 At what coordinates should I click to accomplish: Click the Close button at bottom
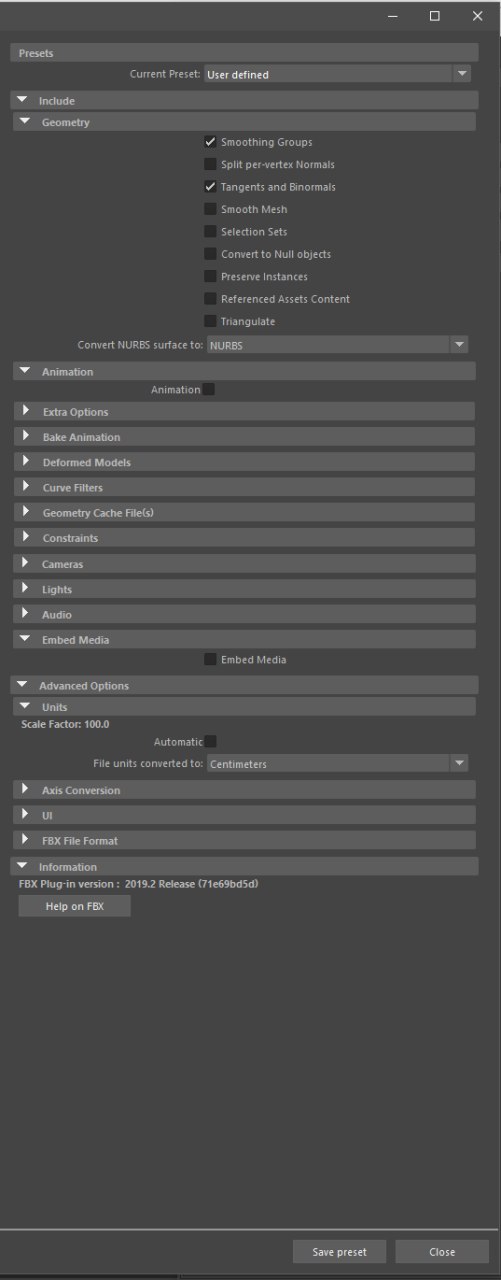coord(442,1252)
